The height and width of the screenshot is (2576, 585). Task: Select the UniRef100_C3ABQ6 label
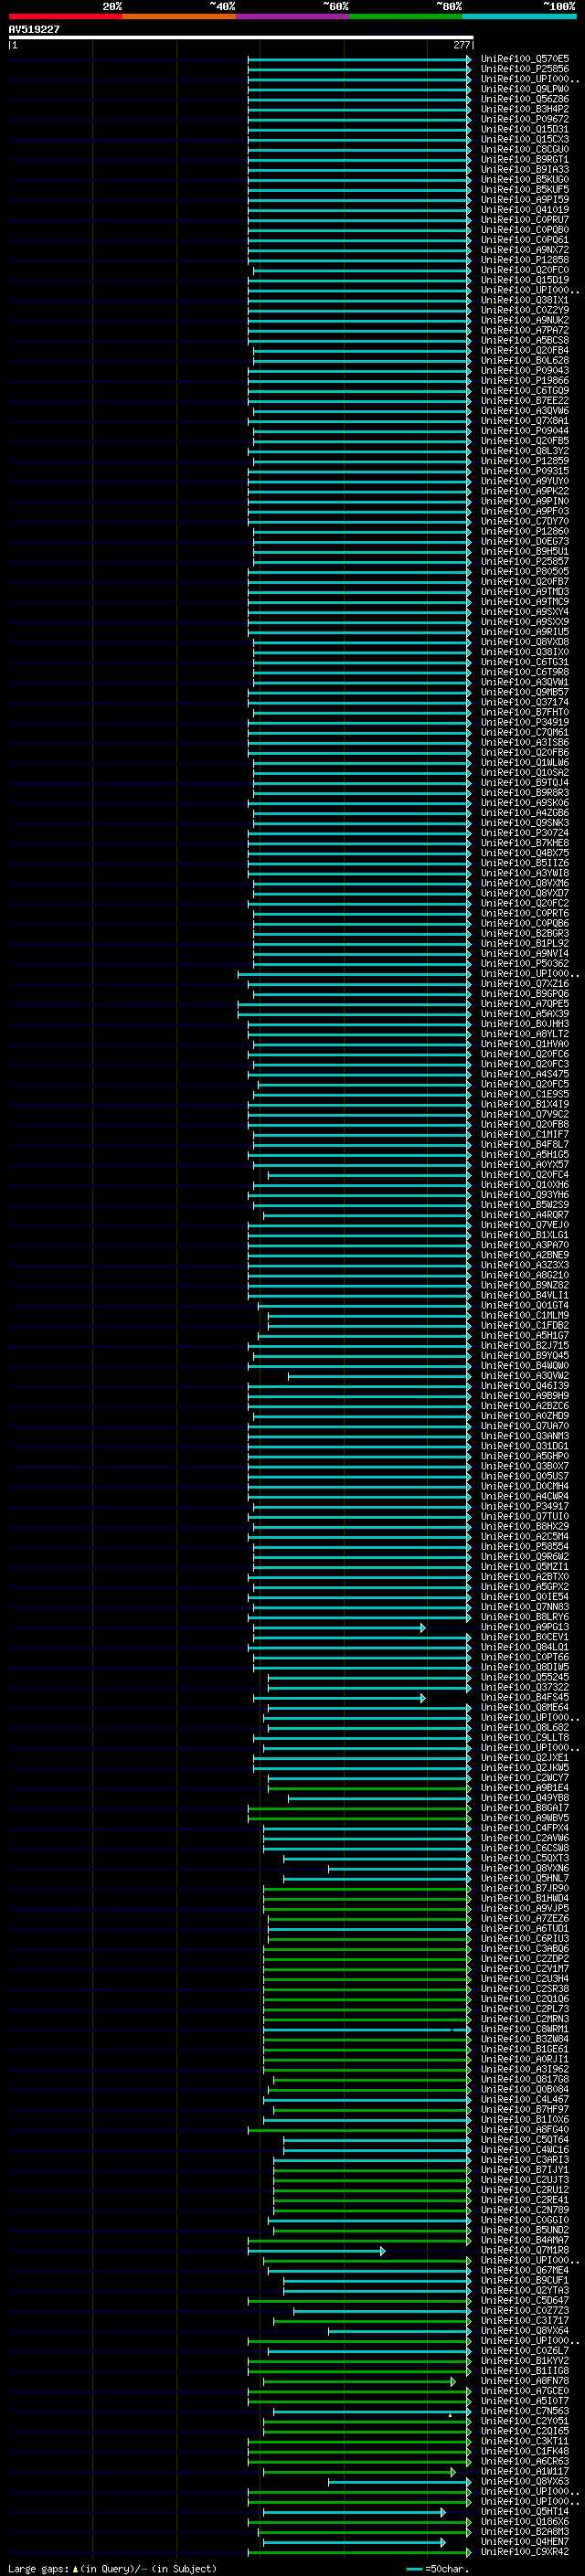coord(525,1948)
